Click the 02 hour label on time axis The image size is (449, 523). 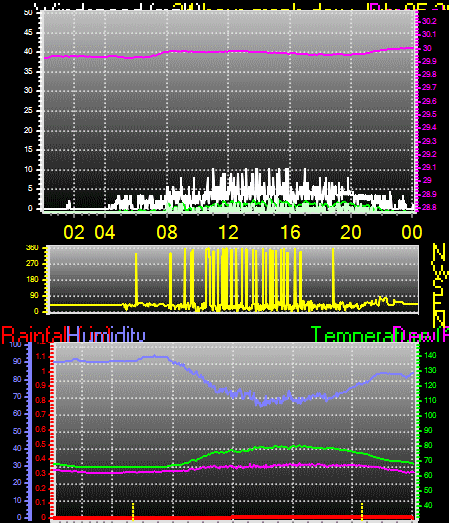click(x=74, y=232)
